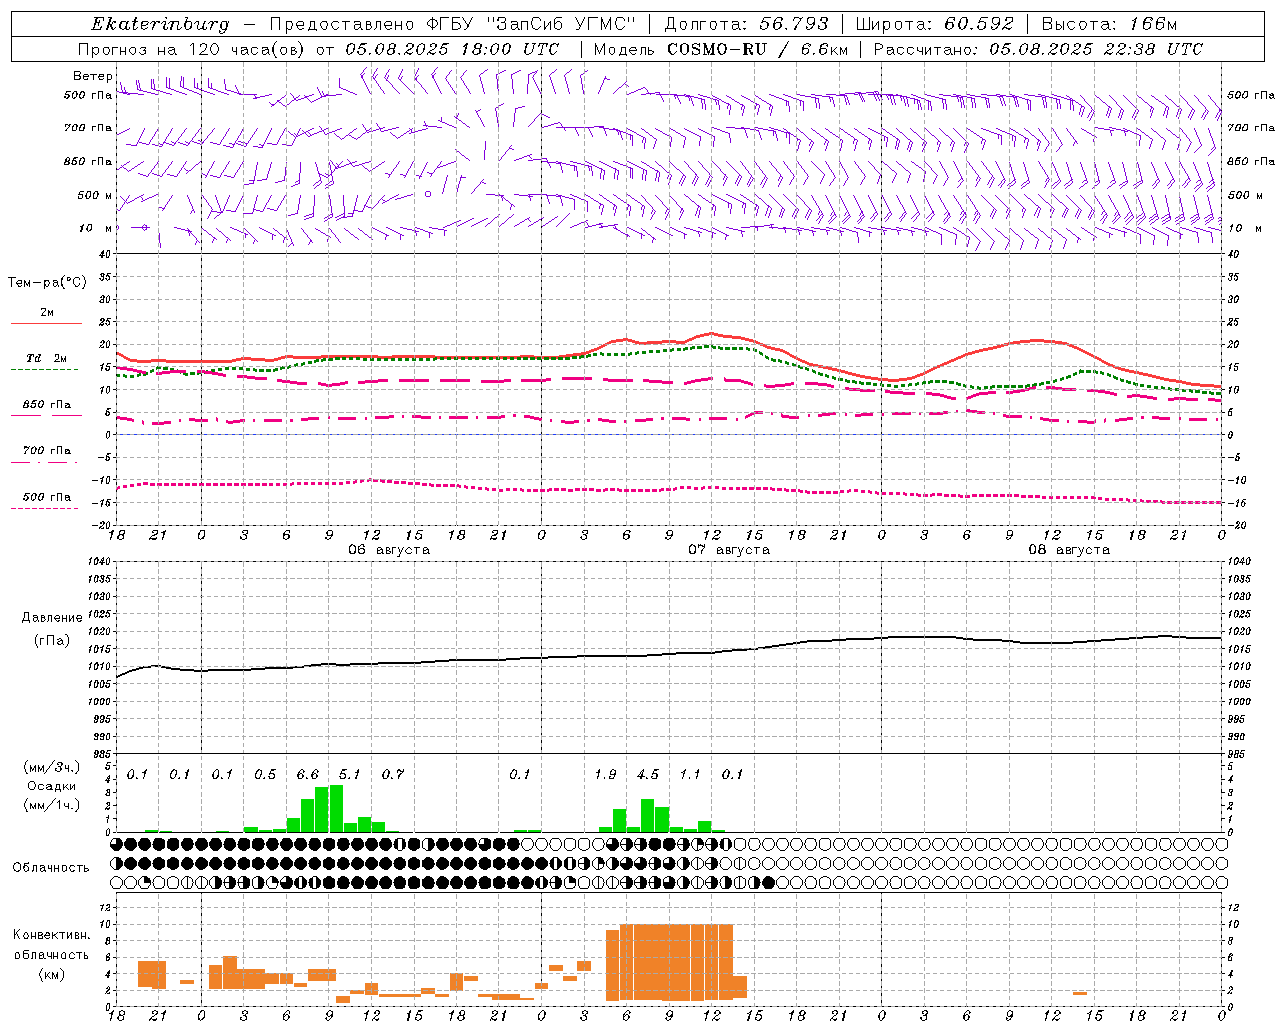Viewport: 1280px width, 1024px height.
Task: Click the 1.9 precipitation value
Action: [x=605, y=775]
